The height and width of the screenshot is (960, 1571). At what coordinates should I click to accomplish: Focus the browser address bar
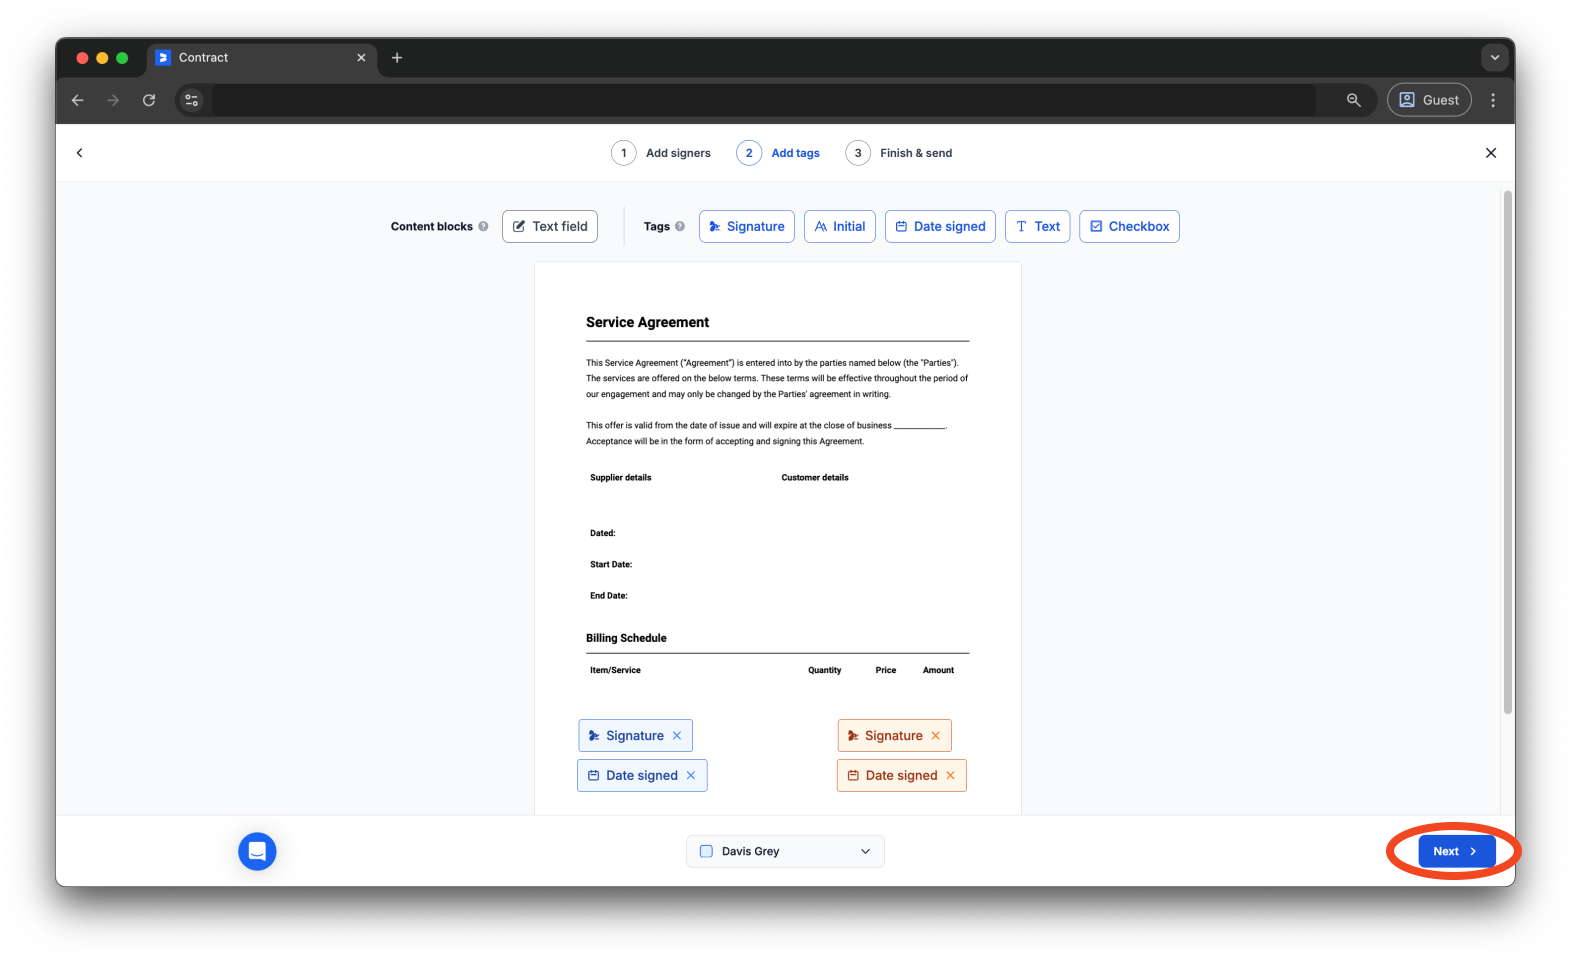click(x=763, y=100)
